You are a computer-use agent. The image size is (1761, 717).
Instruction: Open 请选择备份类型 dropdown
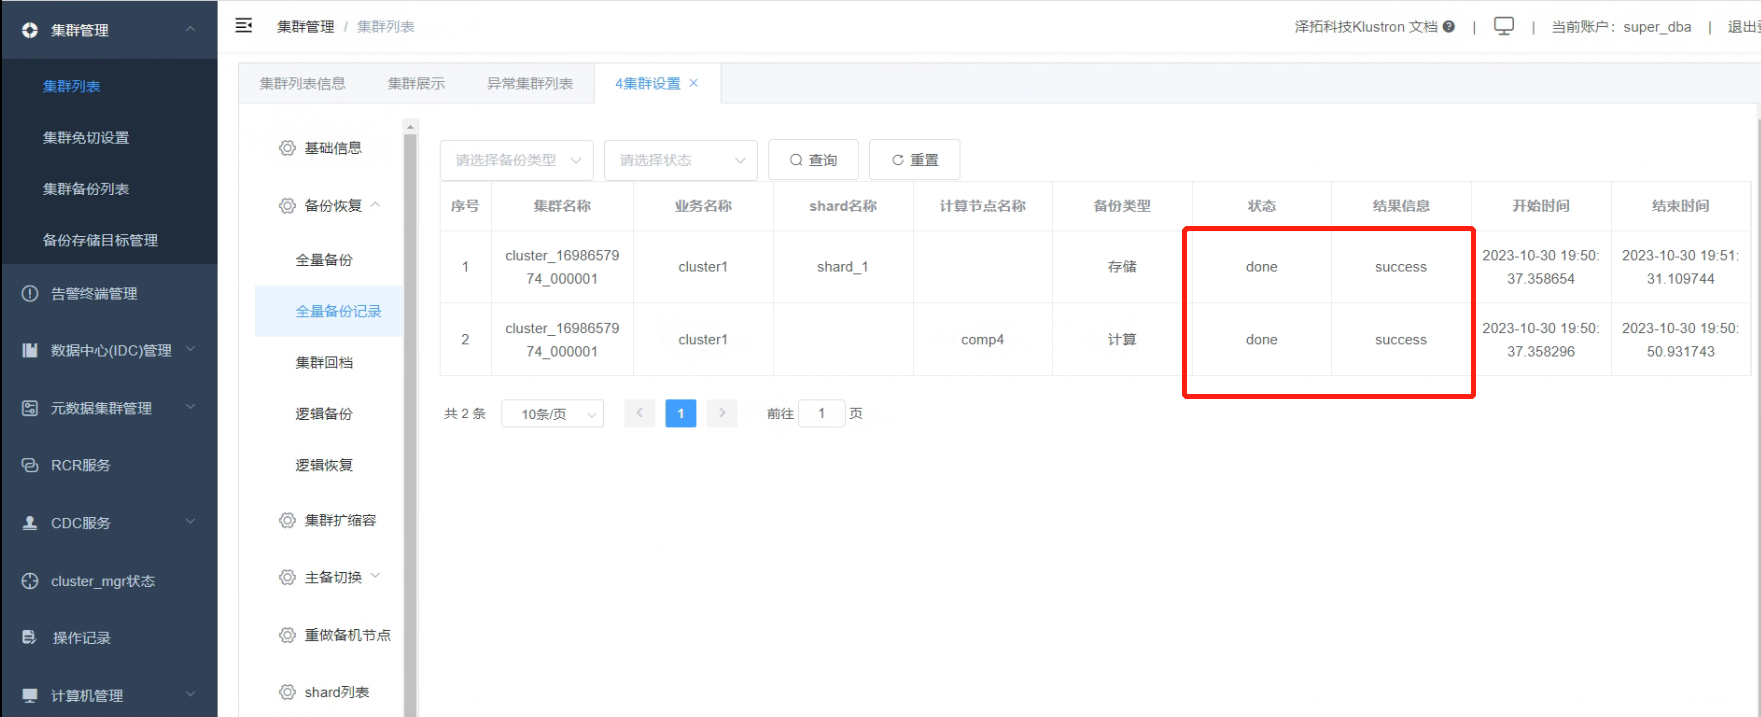pyautogui.click(x=517, y=160)
